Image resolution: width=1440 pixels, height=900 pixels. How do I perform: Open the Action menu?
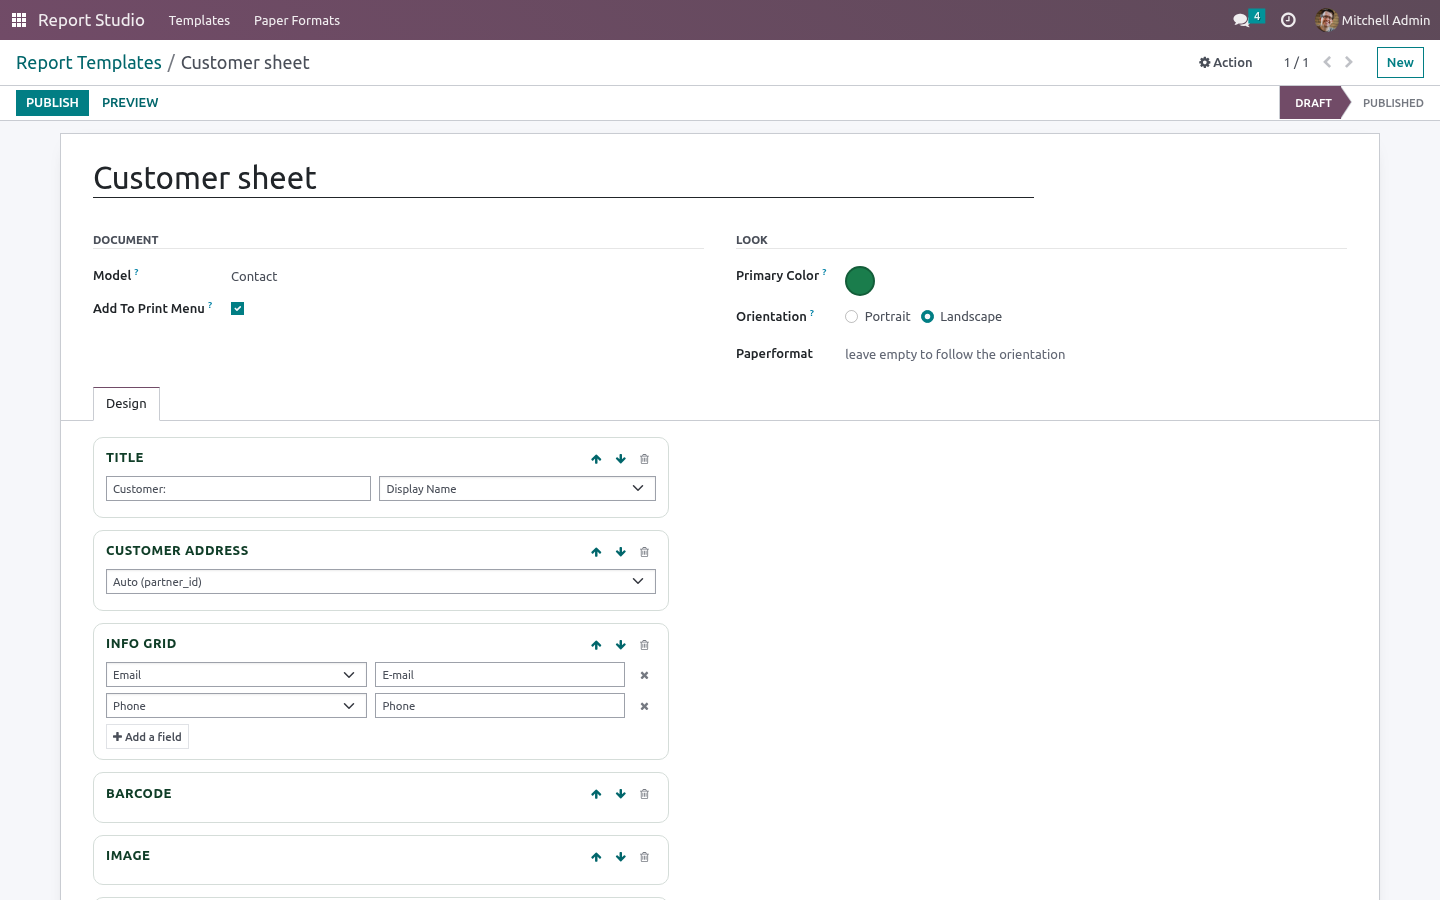tap(1225, 62)
